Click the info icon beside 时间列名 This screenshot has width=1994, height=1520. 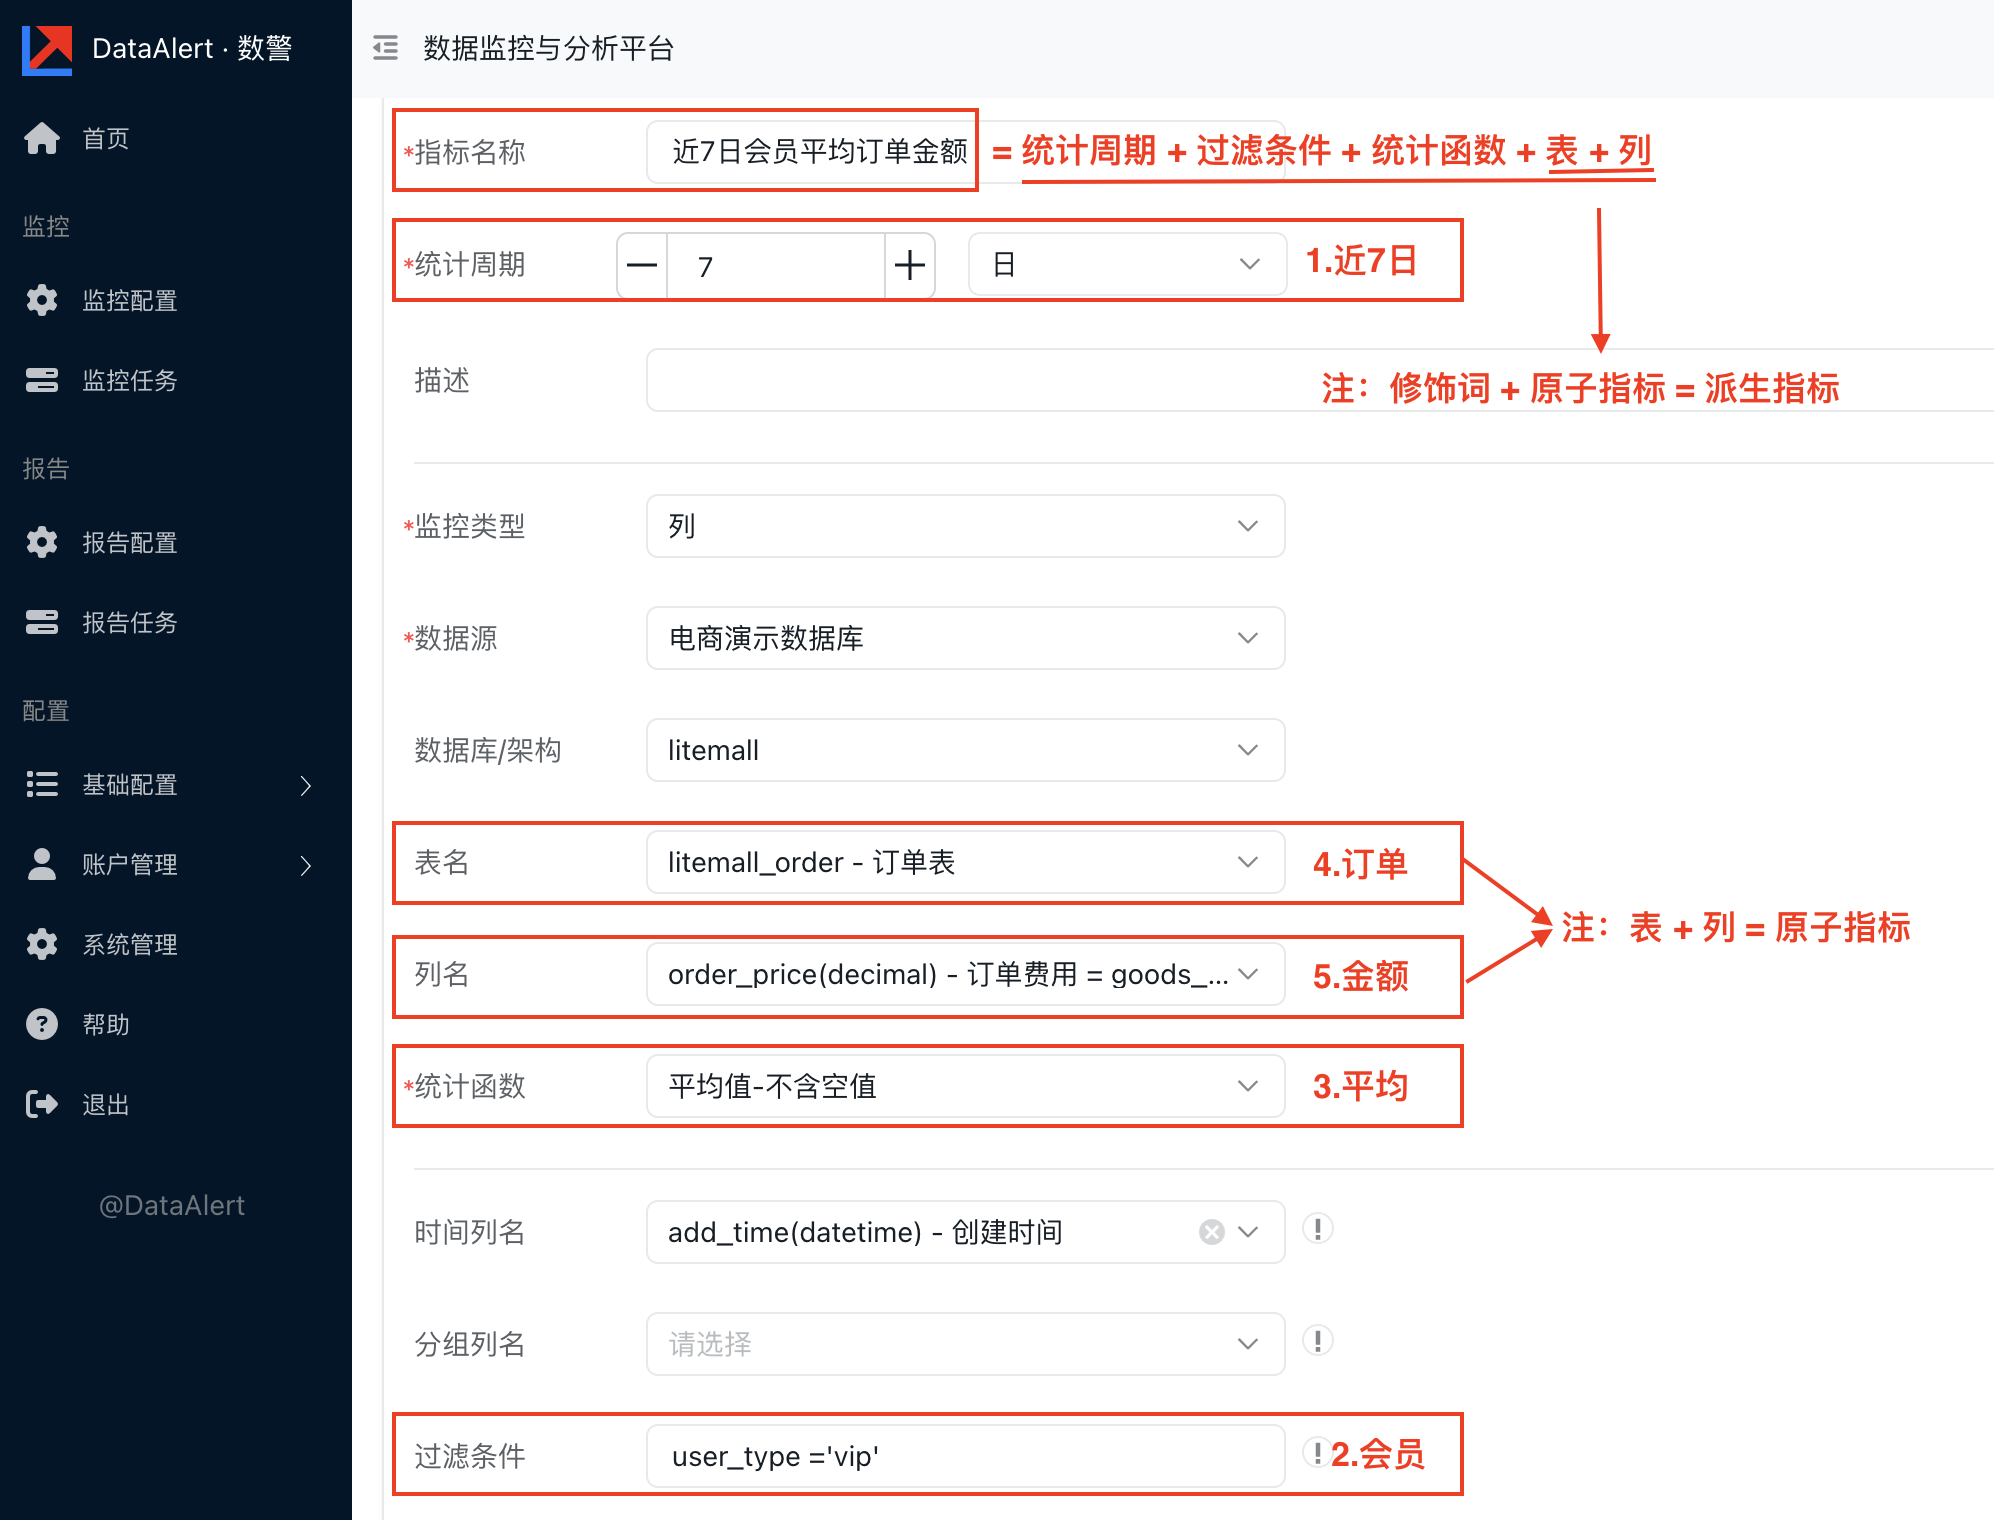point(1317,1229)
